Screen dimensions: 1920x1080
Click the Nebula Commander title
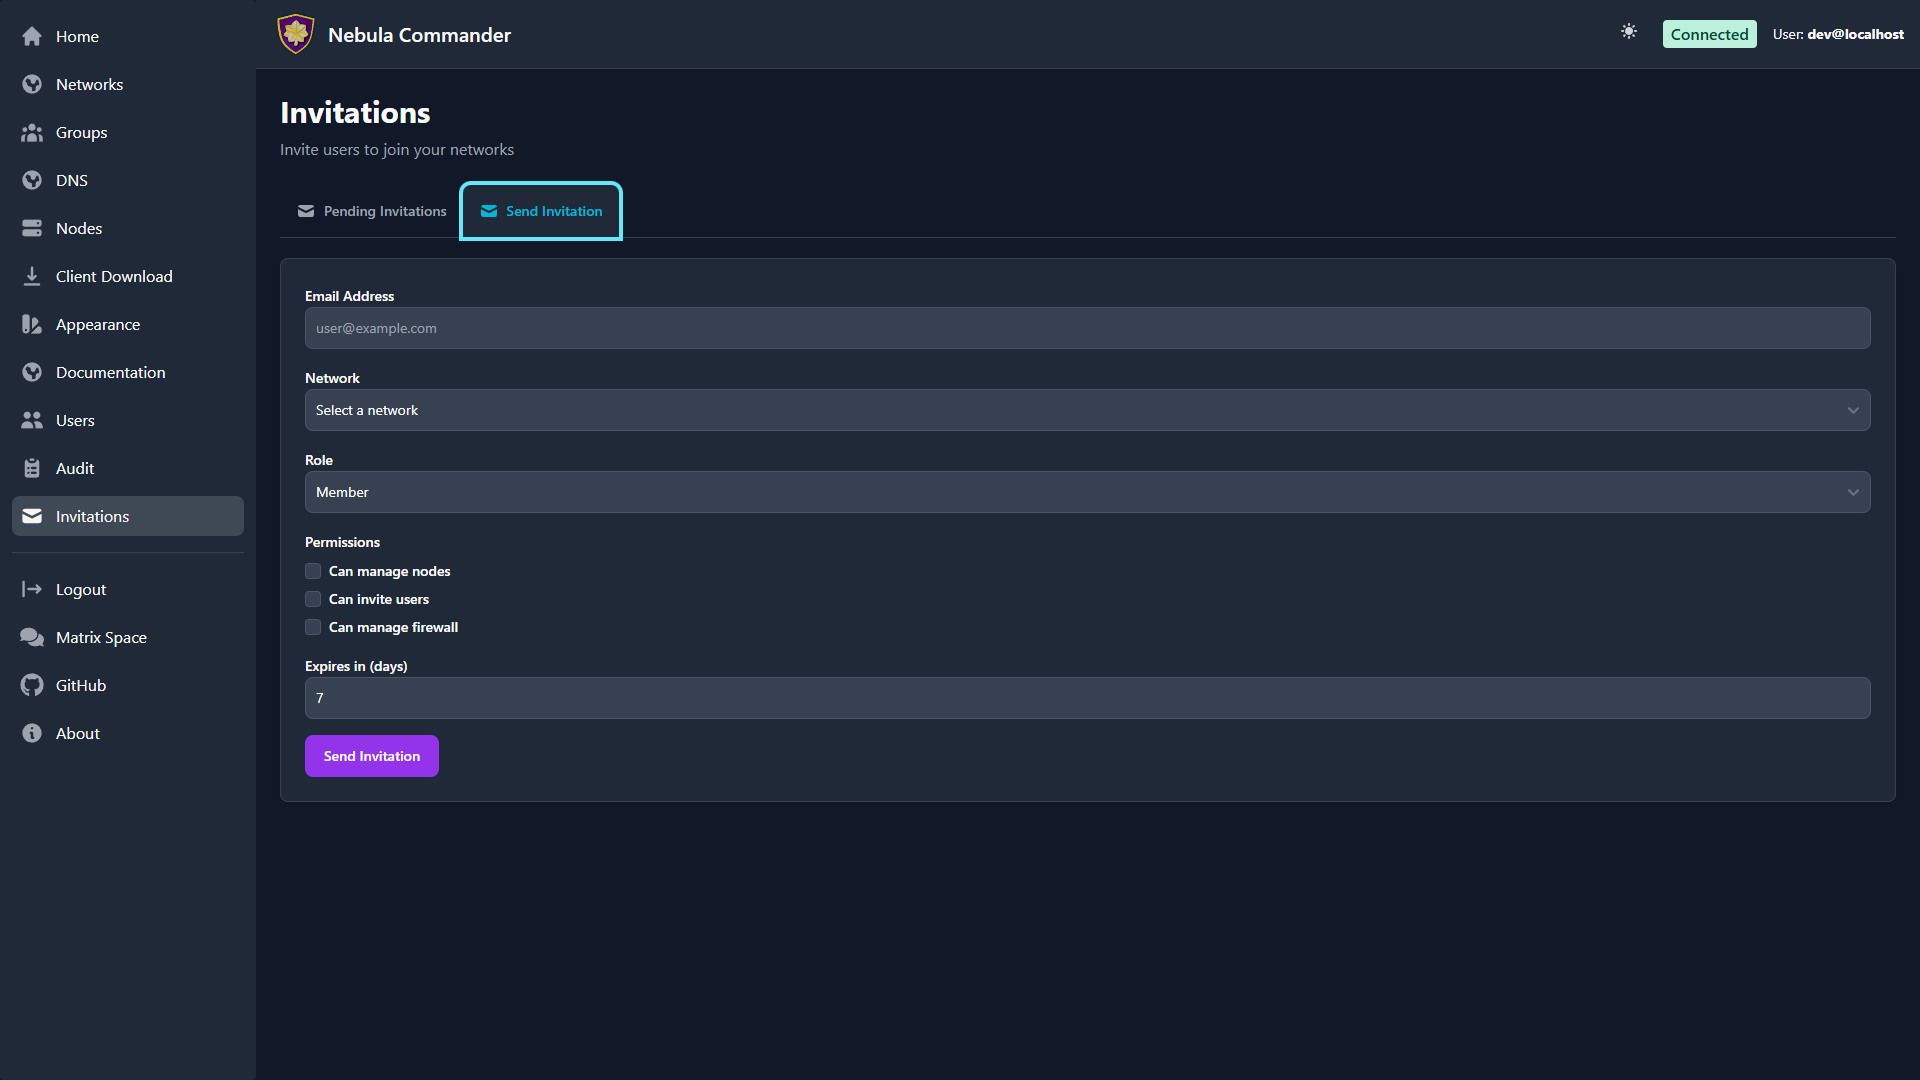coord(419,35)
